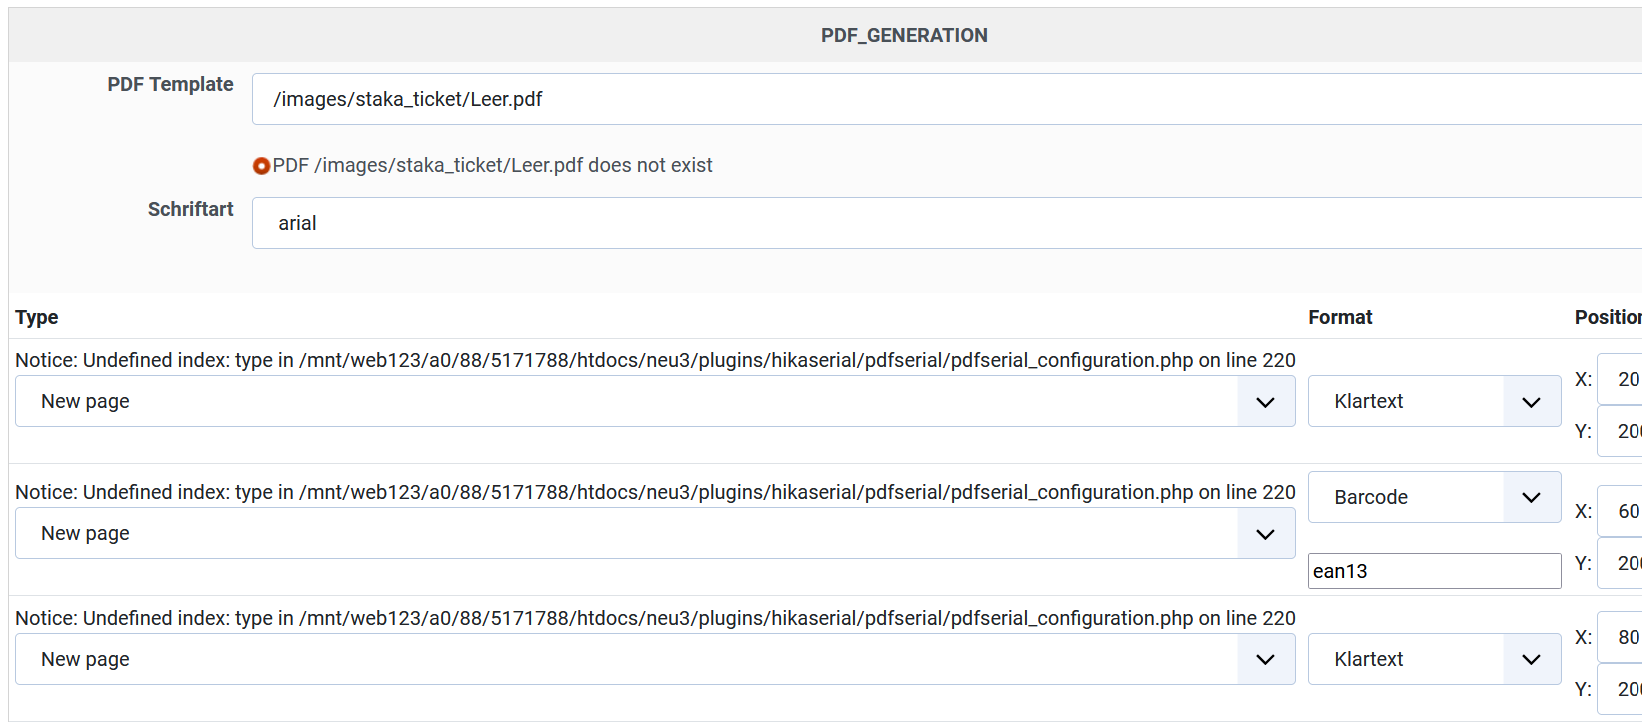This screenshot has height=722, width=1642.
Task: Click the PDF Template field label
Action: pos(170,85)
